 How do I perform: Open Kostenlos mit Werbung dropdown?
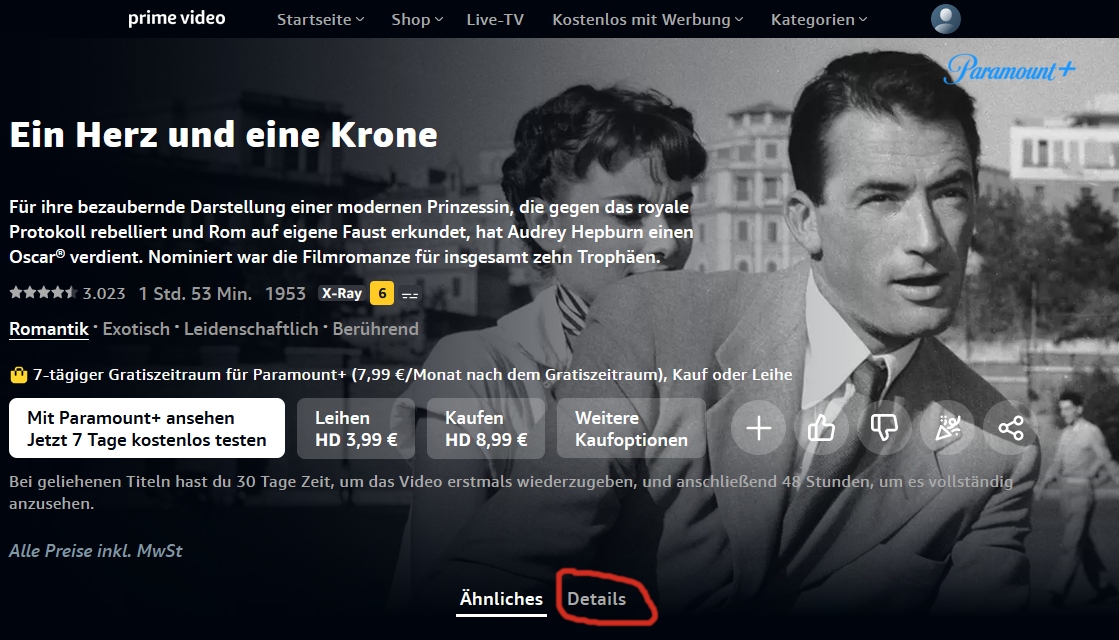[647, 20]
